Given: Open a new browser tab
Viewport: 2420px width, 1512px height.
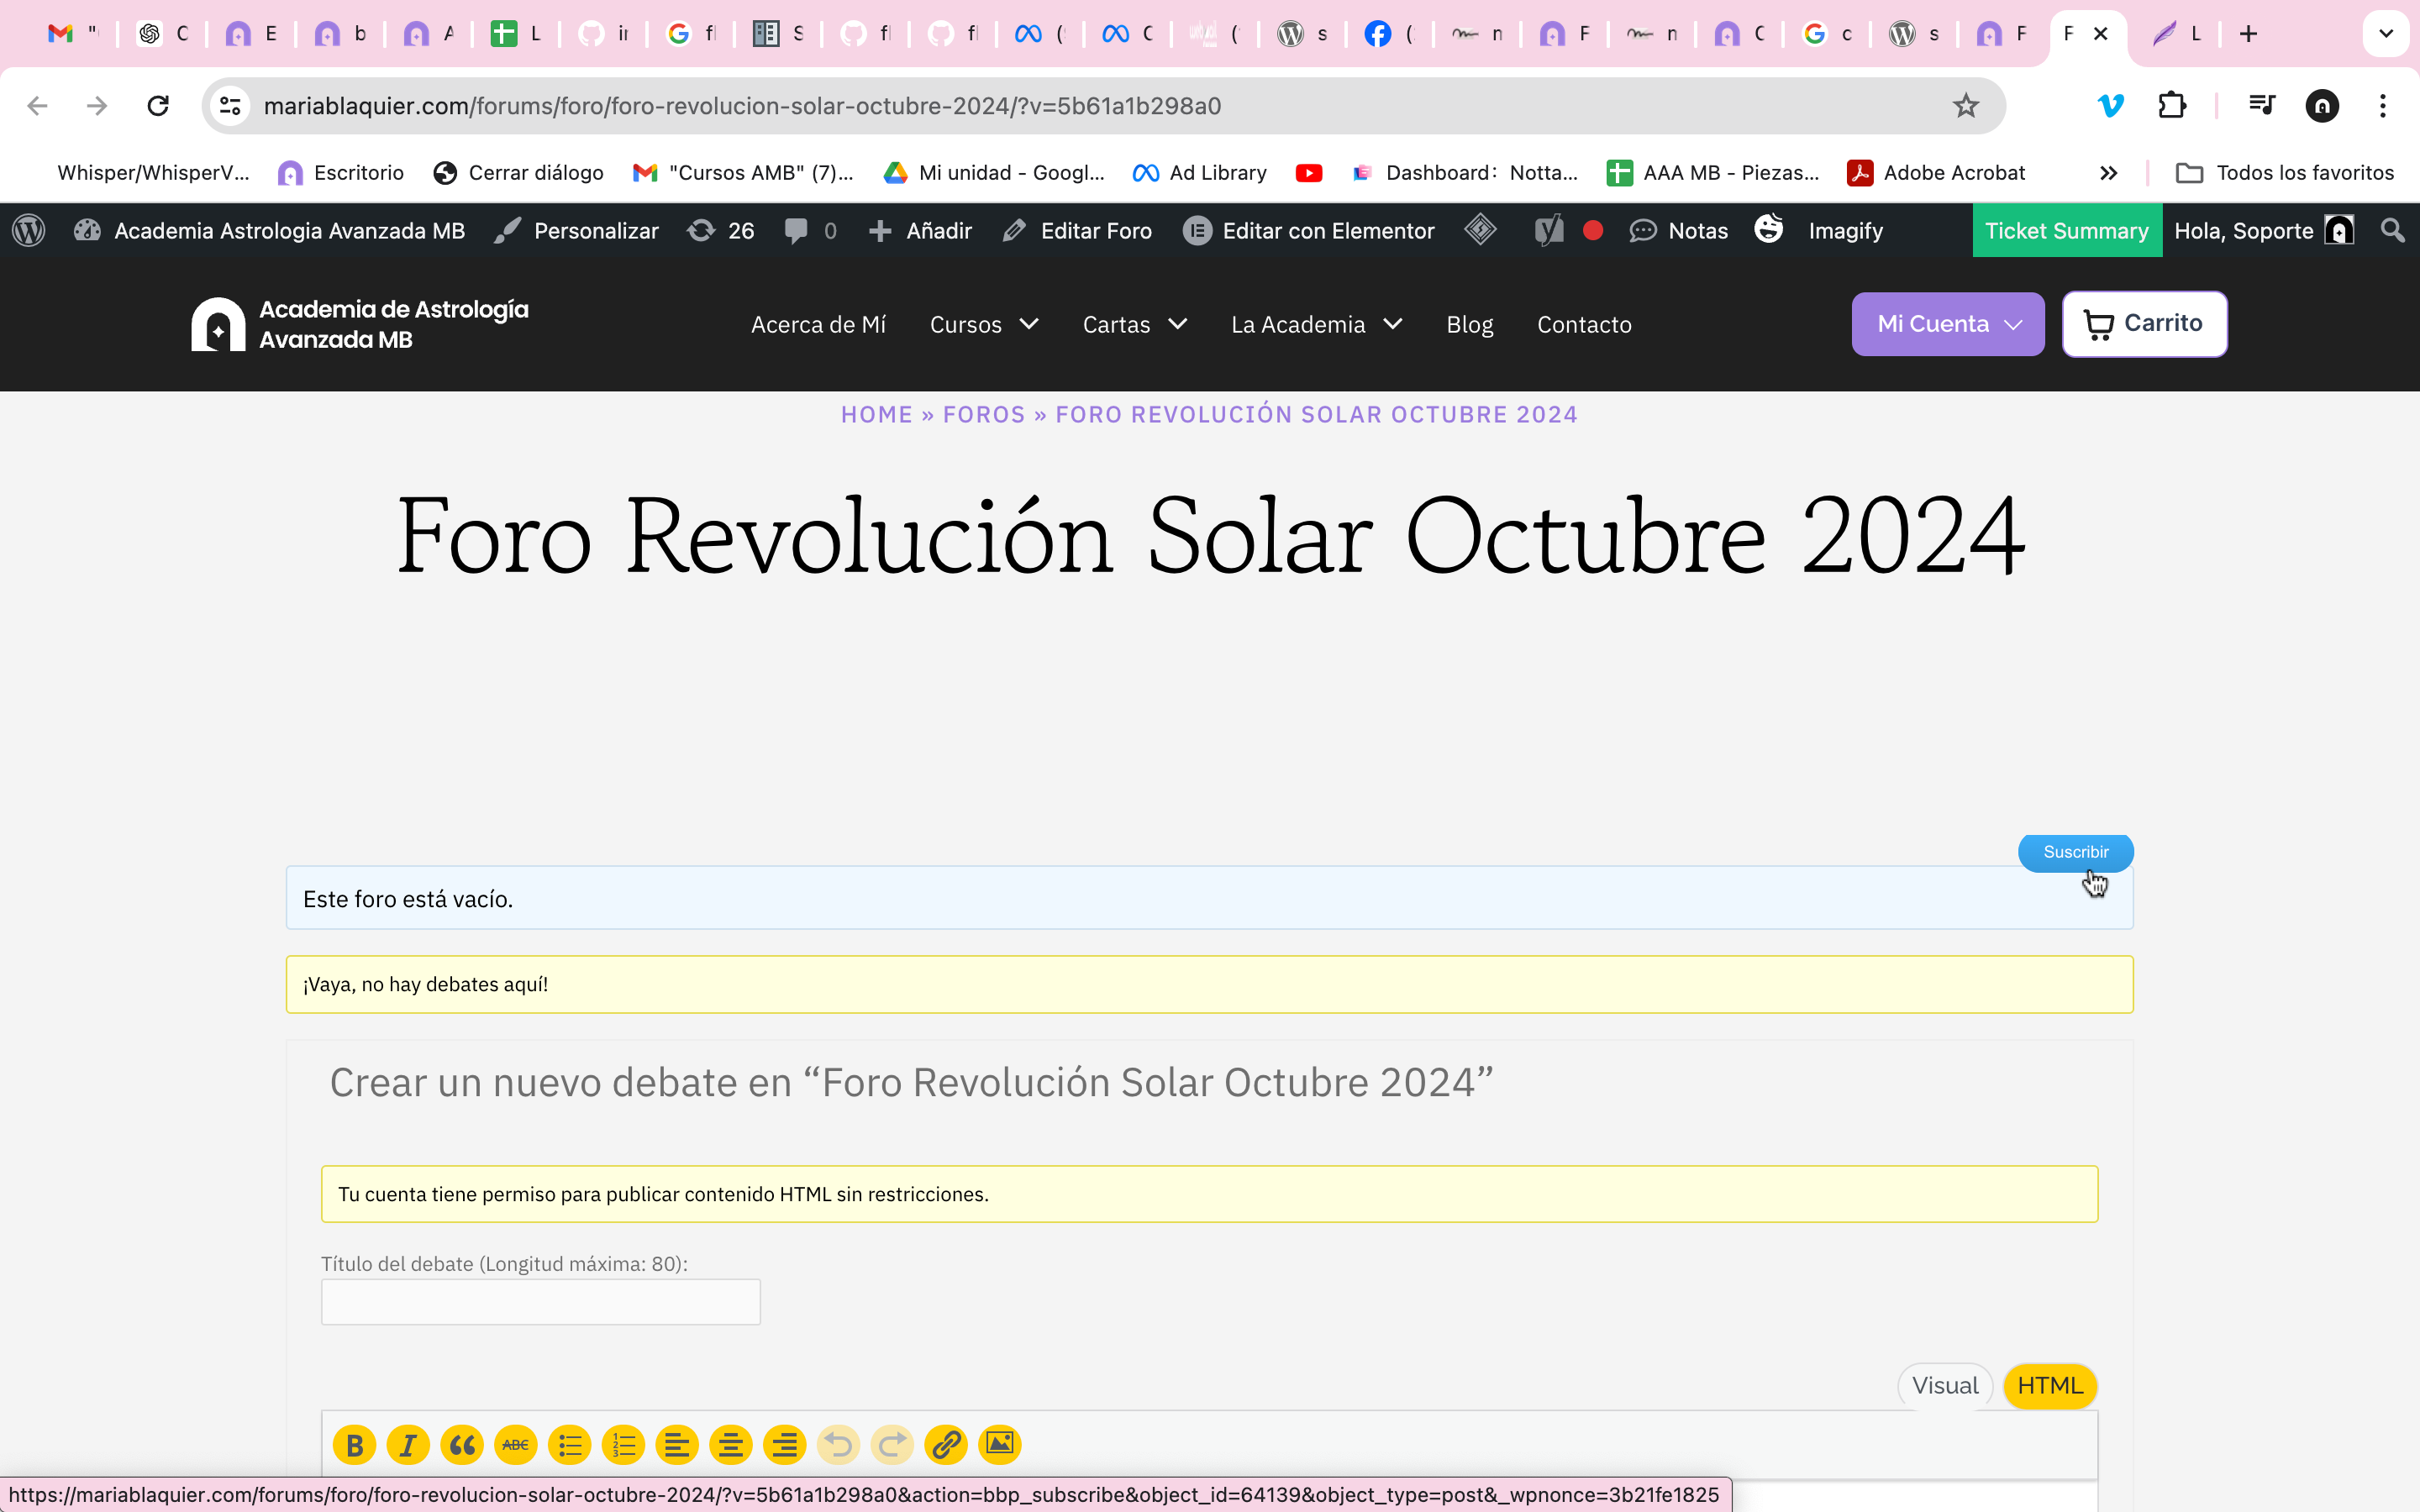Looking at the screenshot, I should (2249, 34).
